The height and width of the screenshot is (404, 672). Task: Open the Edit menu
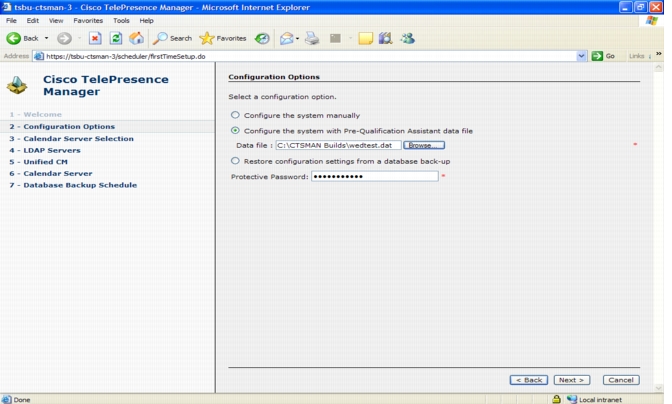(x=33, y=21)
